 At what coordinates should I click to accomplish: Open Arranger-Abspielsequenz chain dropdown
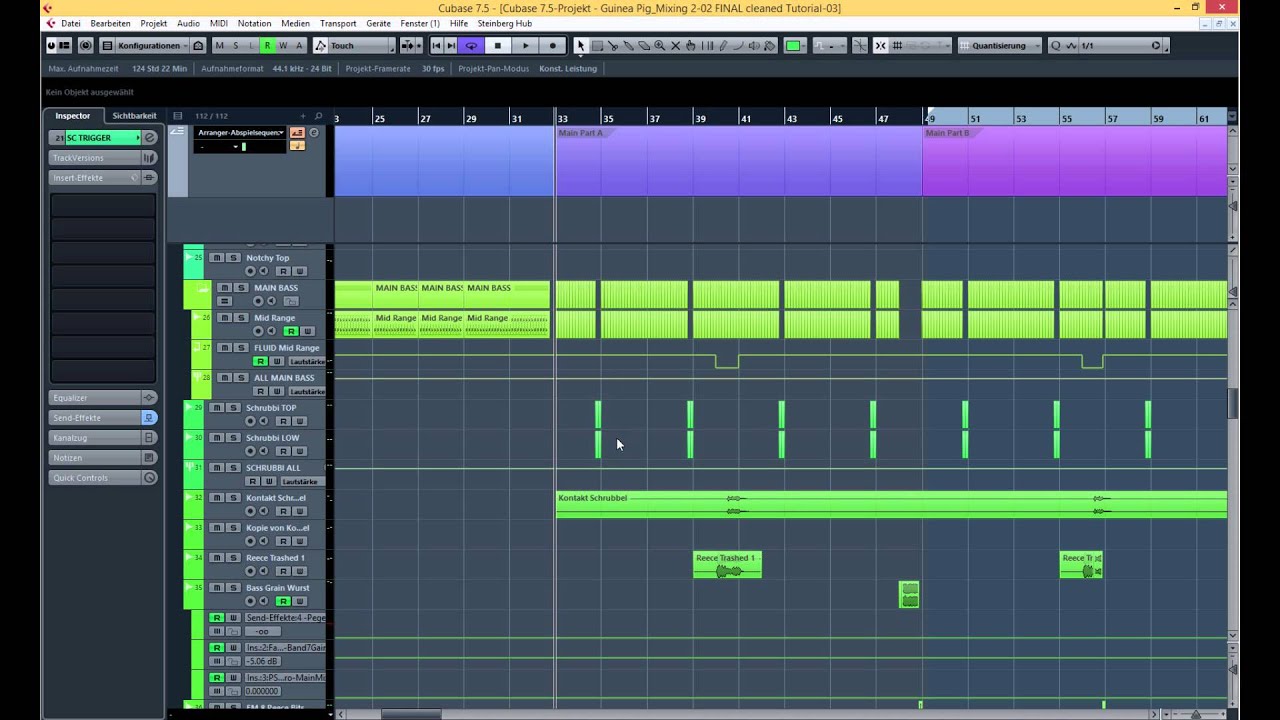(x=241, y=132)
